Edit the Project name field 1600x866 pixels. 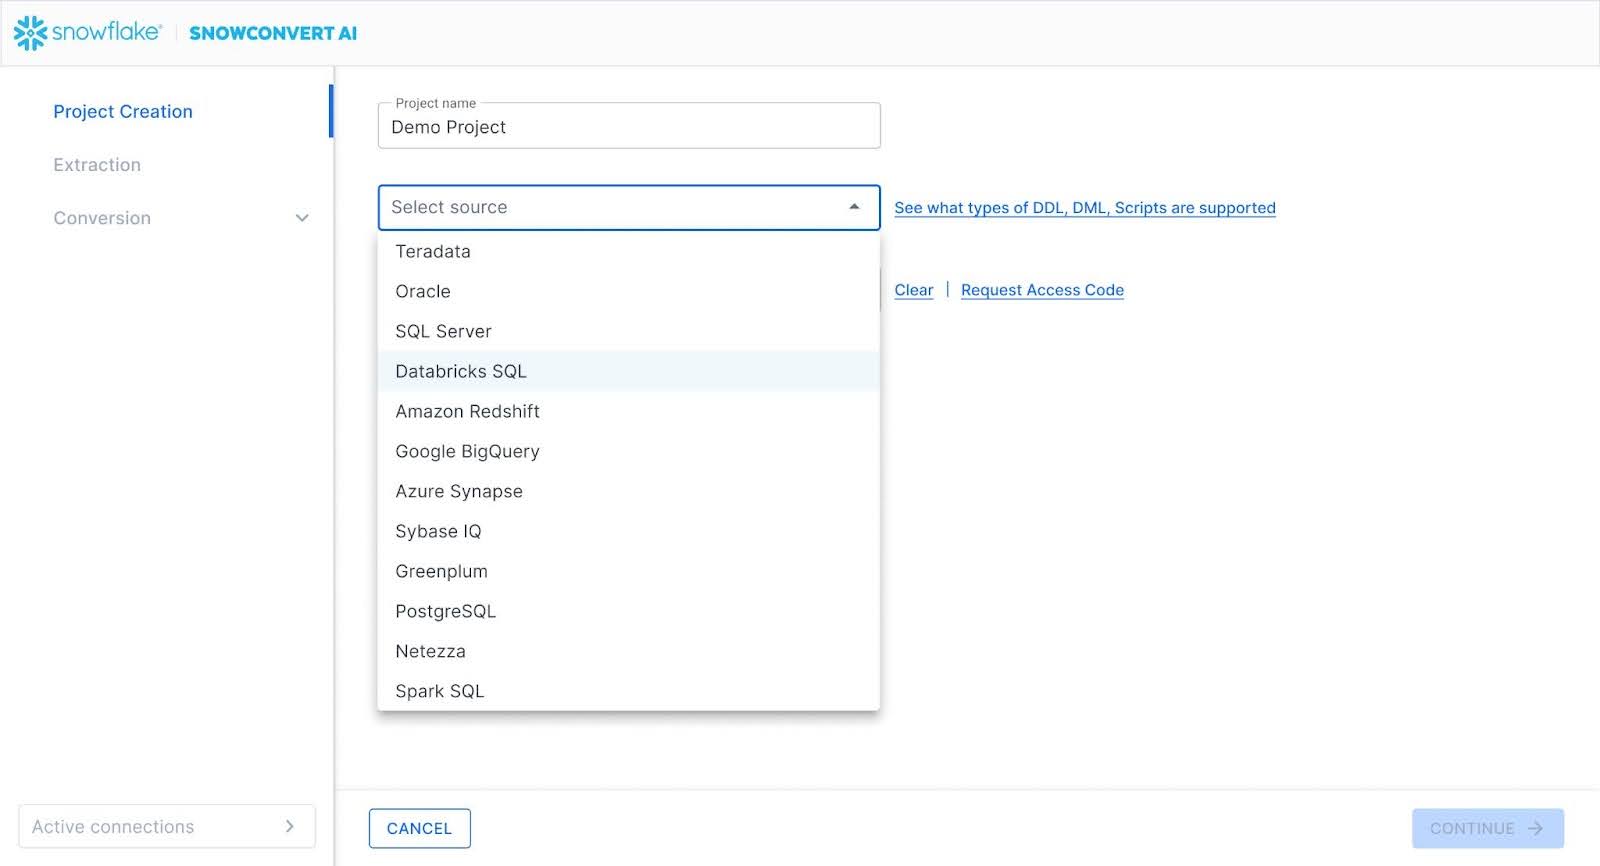tap(628, 127)
